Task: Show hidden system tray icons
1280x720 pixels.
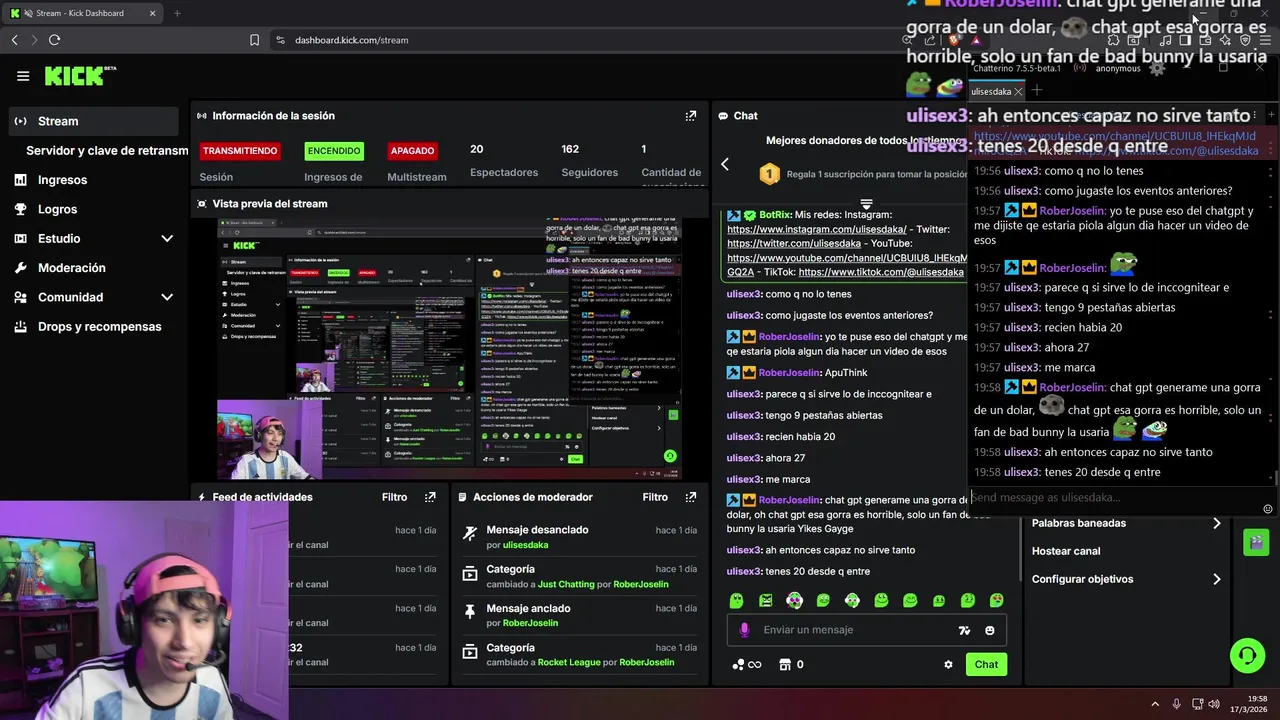Action: click(x=1155, y=704)
